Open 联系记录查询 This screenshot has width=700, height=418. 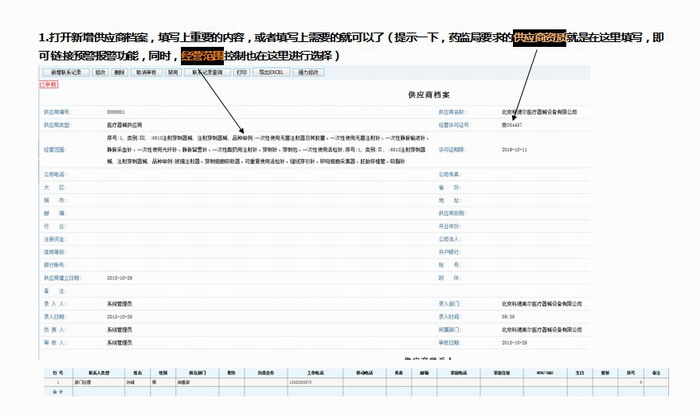click(x=207, y=73)
